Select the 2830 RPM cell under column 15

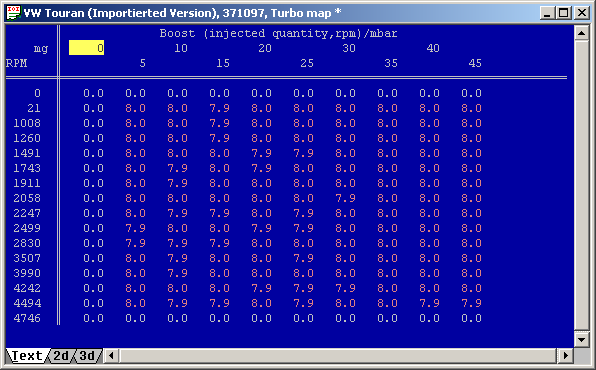point(219,243)
